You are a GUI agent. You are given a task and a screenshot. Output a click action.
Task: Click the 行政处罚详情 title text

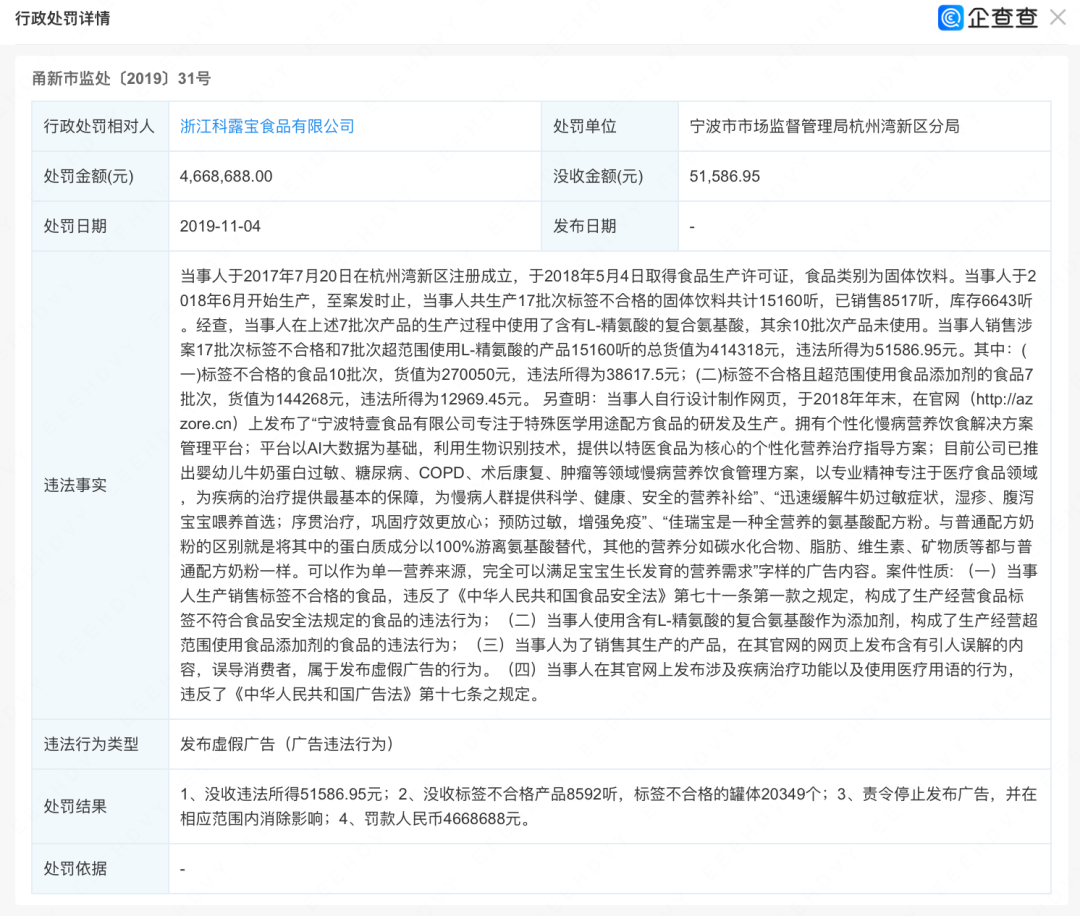[63, 19]
